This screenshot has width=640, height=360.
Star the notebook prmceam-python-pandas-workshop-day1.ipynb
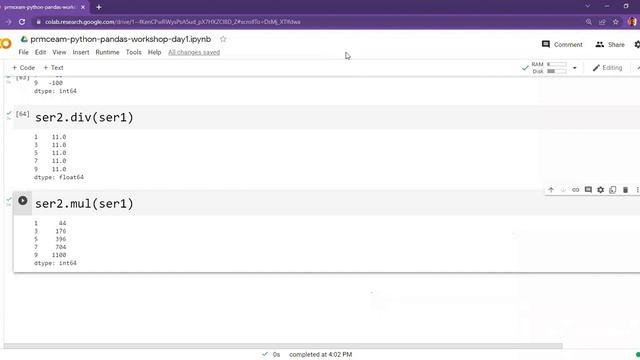point(223,39)
